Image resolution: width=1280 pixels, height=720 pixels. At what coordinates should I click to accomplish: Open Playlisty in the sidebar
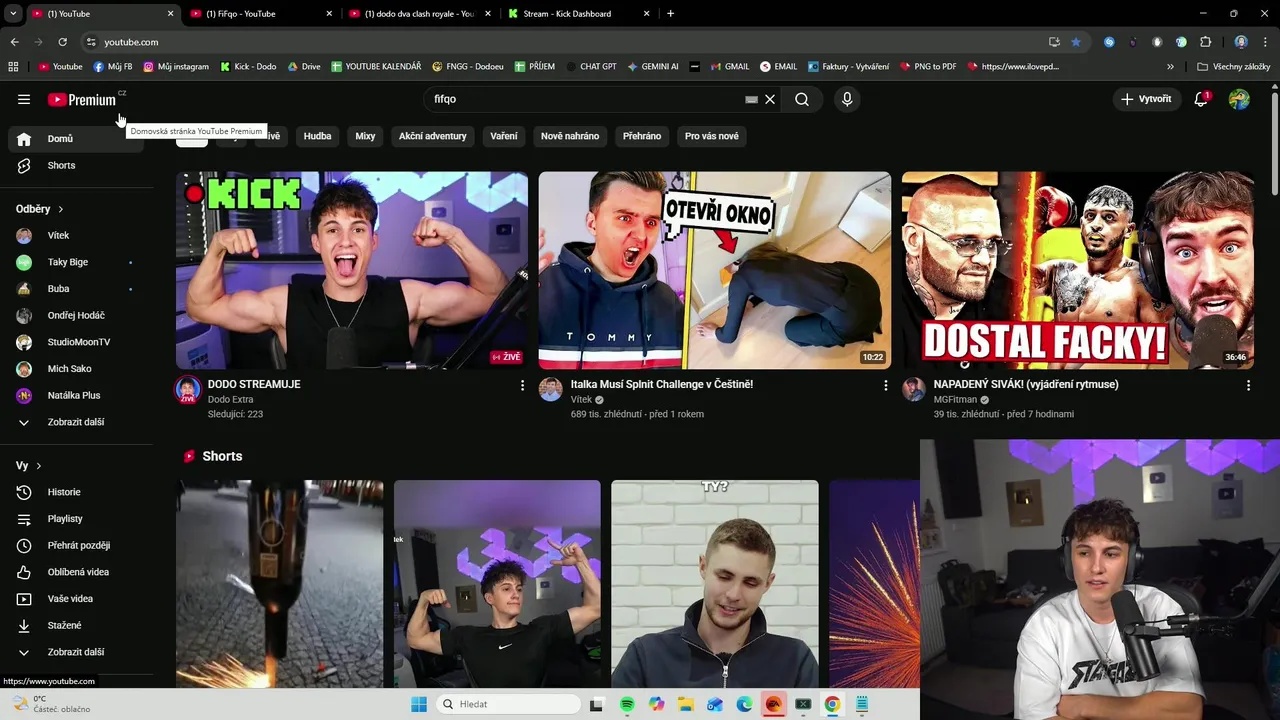(76, 519)
